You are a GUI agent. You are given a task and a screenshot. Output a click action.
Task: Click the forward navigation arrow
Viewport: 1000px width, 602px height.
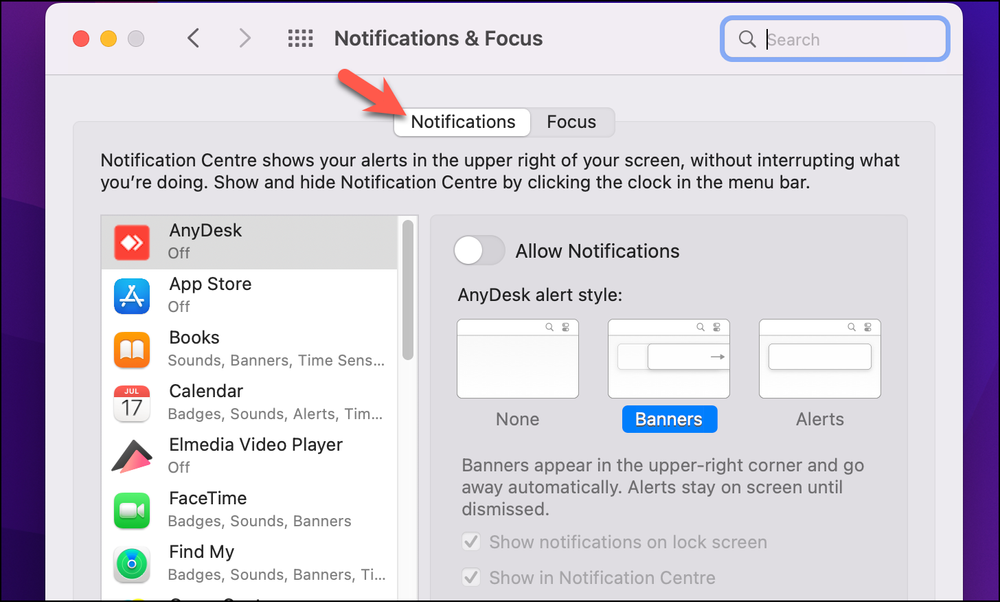(245, 38)
